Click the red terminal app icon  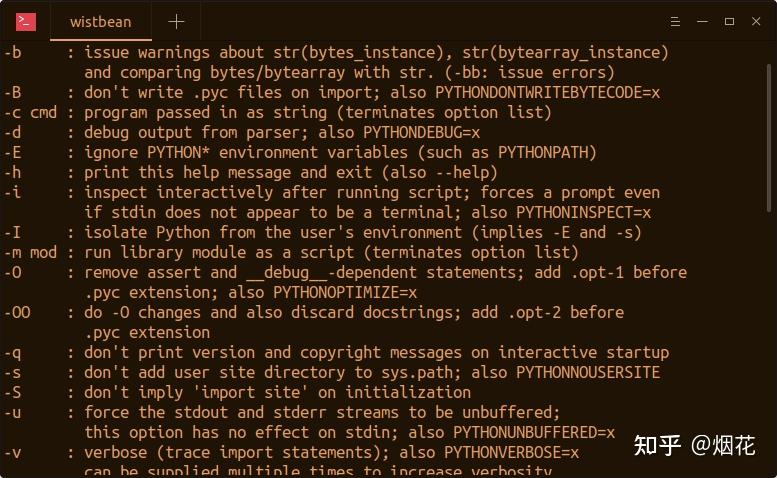pos(26,22)
